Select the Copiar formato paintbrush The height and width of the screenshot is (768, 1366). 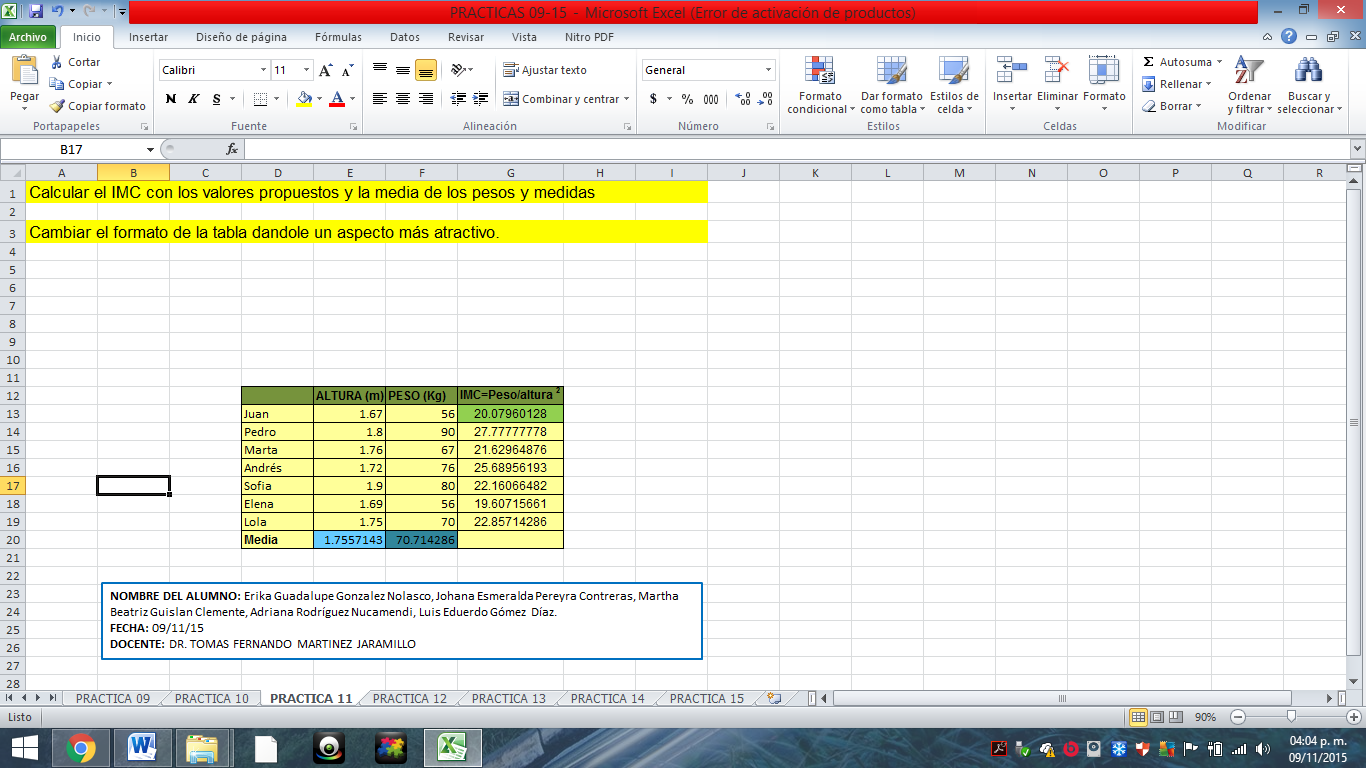(57, 106)
